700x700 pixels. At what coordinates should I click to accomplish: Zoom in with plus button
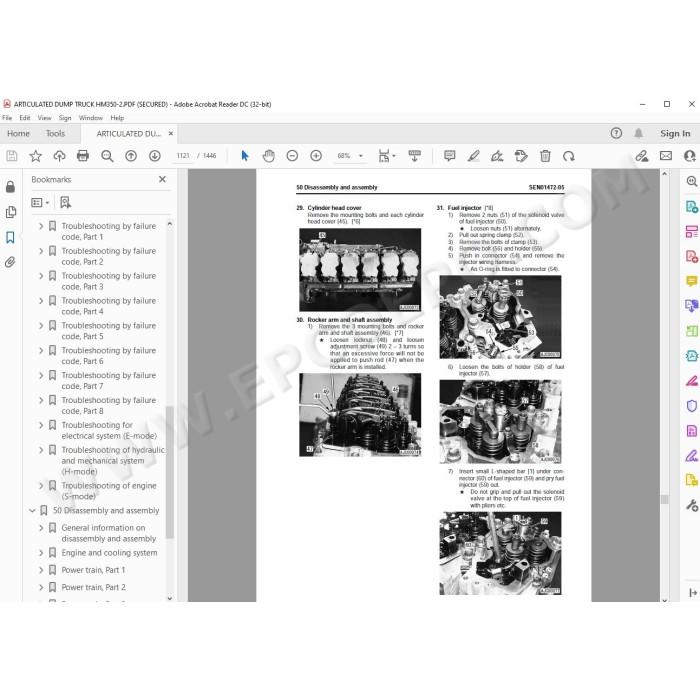316,156
